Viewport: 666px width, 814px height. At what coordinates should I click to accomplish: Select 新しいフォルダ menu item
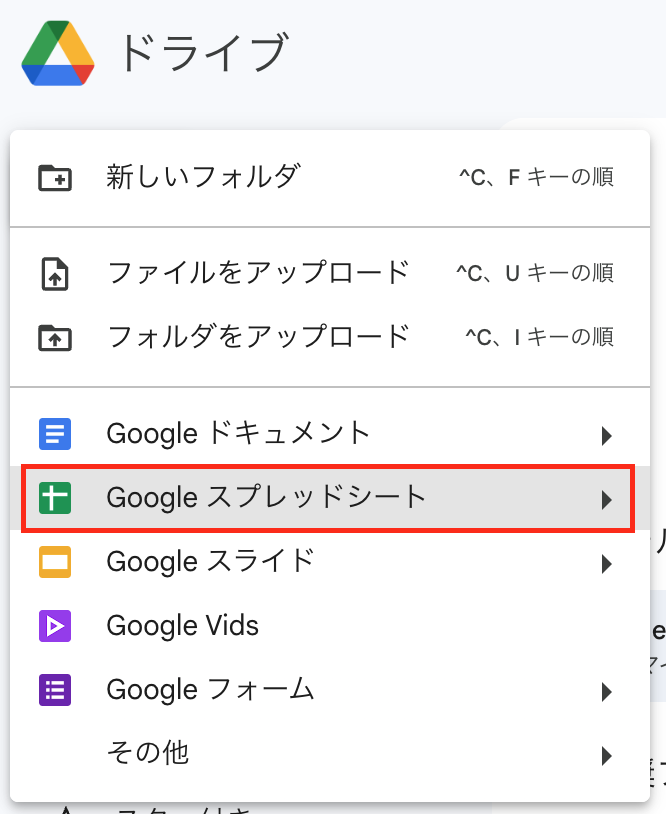pyautogui.click(x=203, y=177)
